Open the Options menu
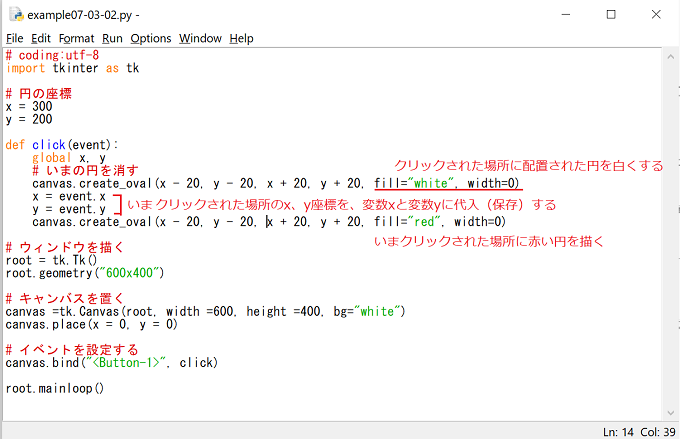This screenshot has width=680, height=439. pos(151,38)
